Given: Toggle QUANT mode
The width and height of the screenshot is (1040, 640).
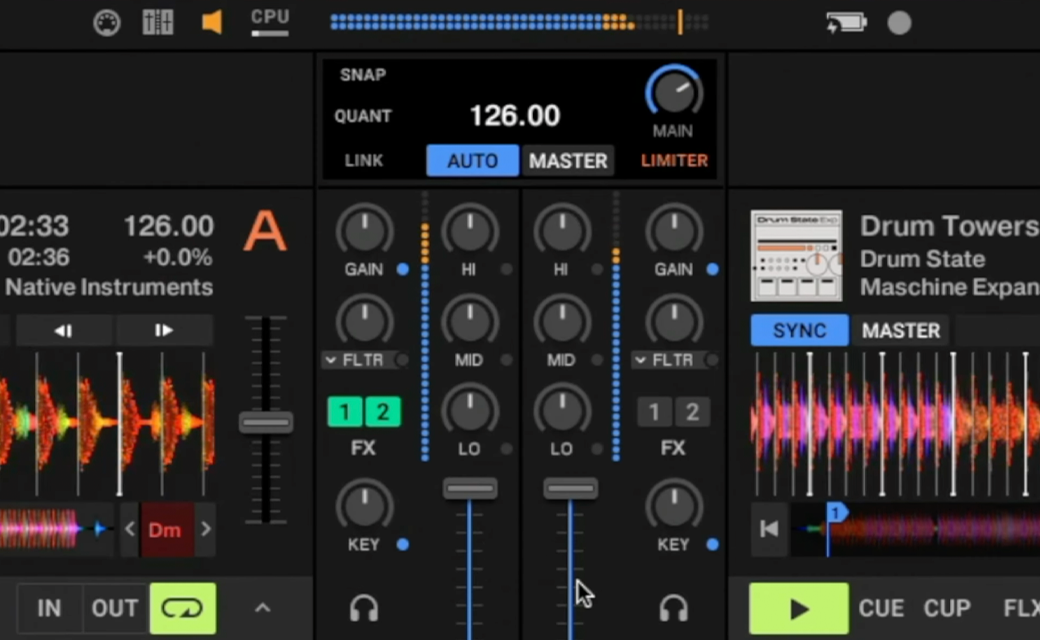Looking at the screenshot, I should pyautogui.click(x=363, y=116).
